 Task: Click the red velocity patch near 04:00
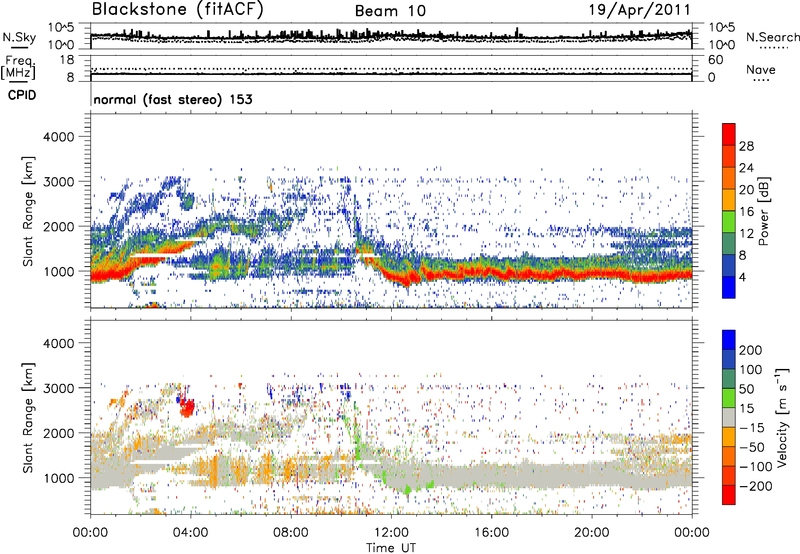pyautogui.click(x=187, y=407)
